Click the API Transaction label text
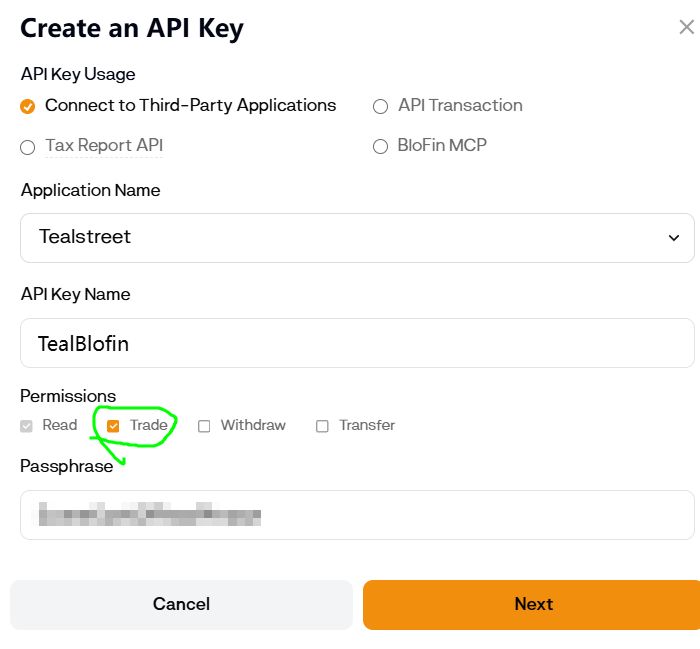Screen dimensions: 700x649 pyautogui.click(x=460, y=105)
